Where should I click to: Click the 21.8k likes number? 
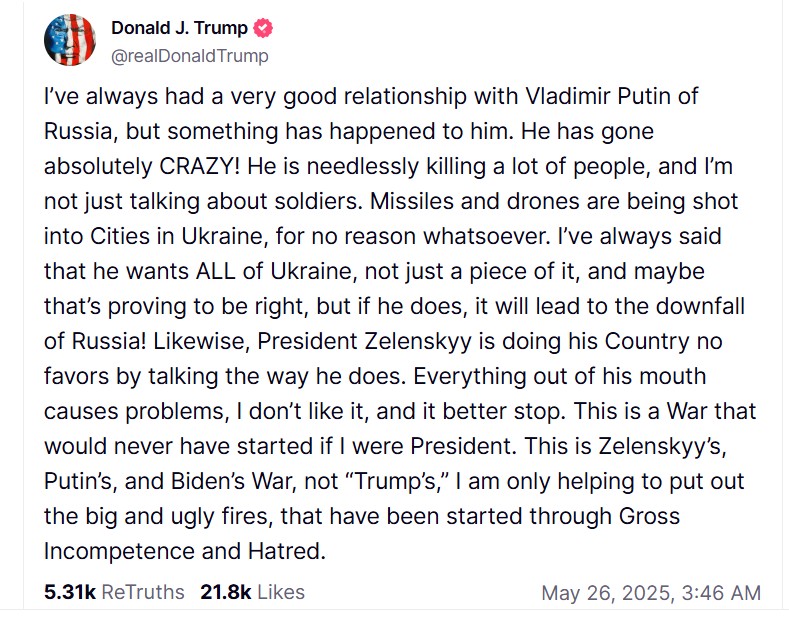(226, 592)
